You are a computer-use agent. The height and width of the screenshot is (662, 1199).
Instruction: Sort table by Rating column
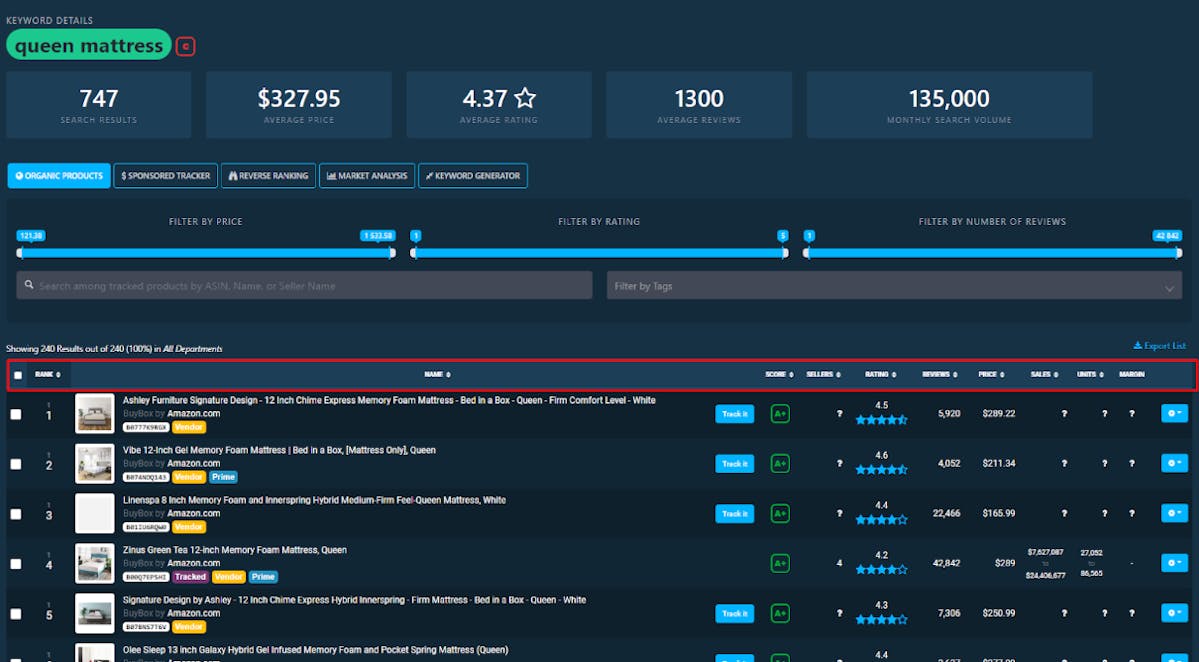pyautogui.click(x=879, y=375)
